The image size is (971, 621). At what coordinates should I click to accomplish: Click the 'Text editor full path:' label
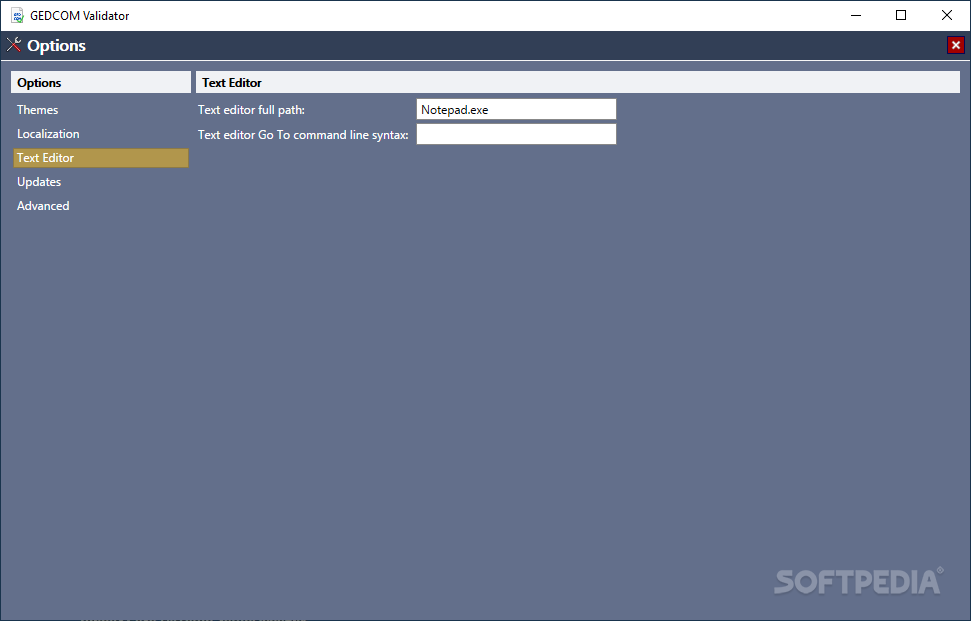(x=251, y=110)
